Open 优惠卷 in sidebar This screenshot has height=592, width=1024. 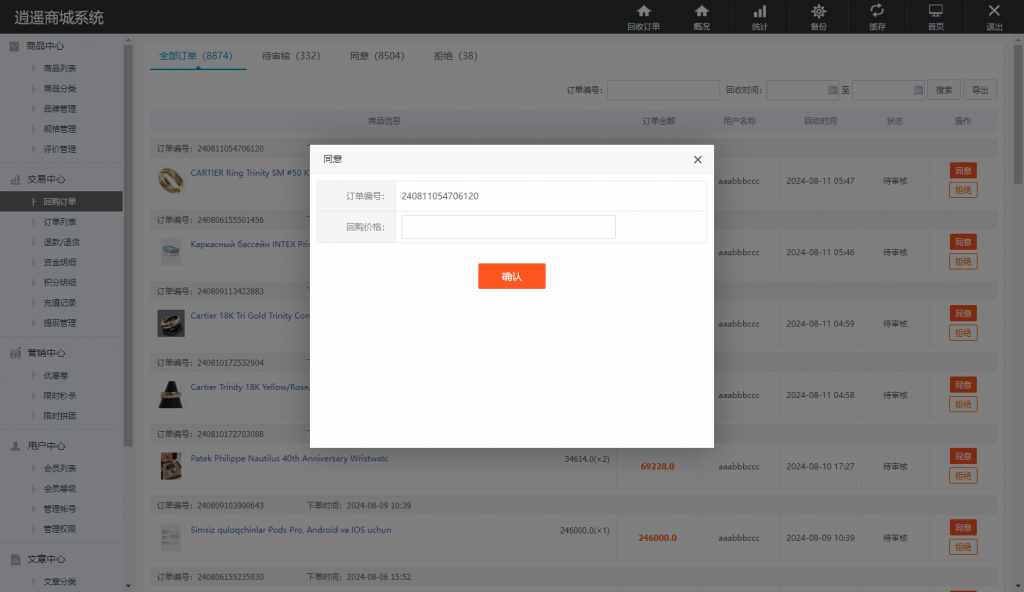click(56, 375)
